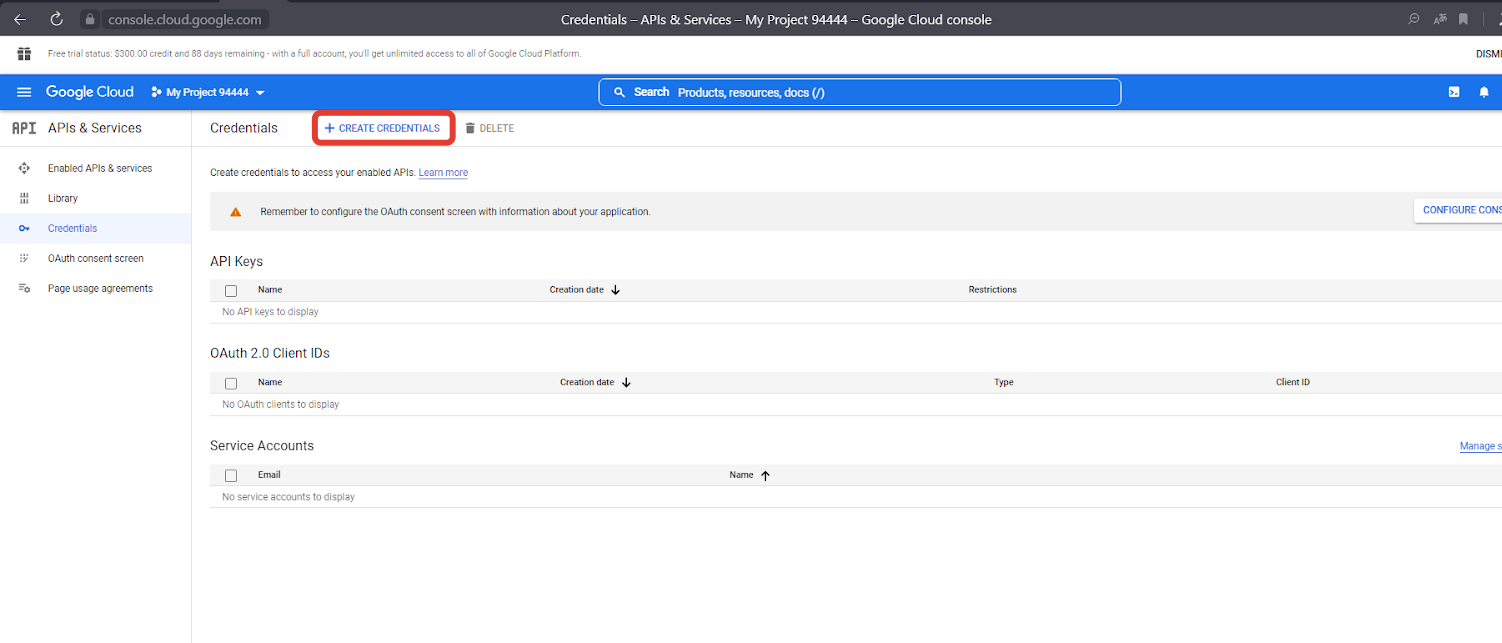Screen dimensions: 1502x643
Task: Click the Page usage agreements icon
Action: 24,288
